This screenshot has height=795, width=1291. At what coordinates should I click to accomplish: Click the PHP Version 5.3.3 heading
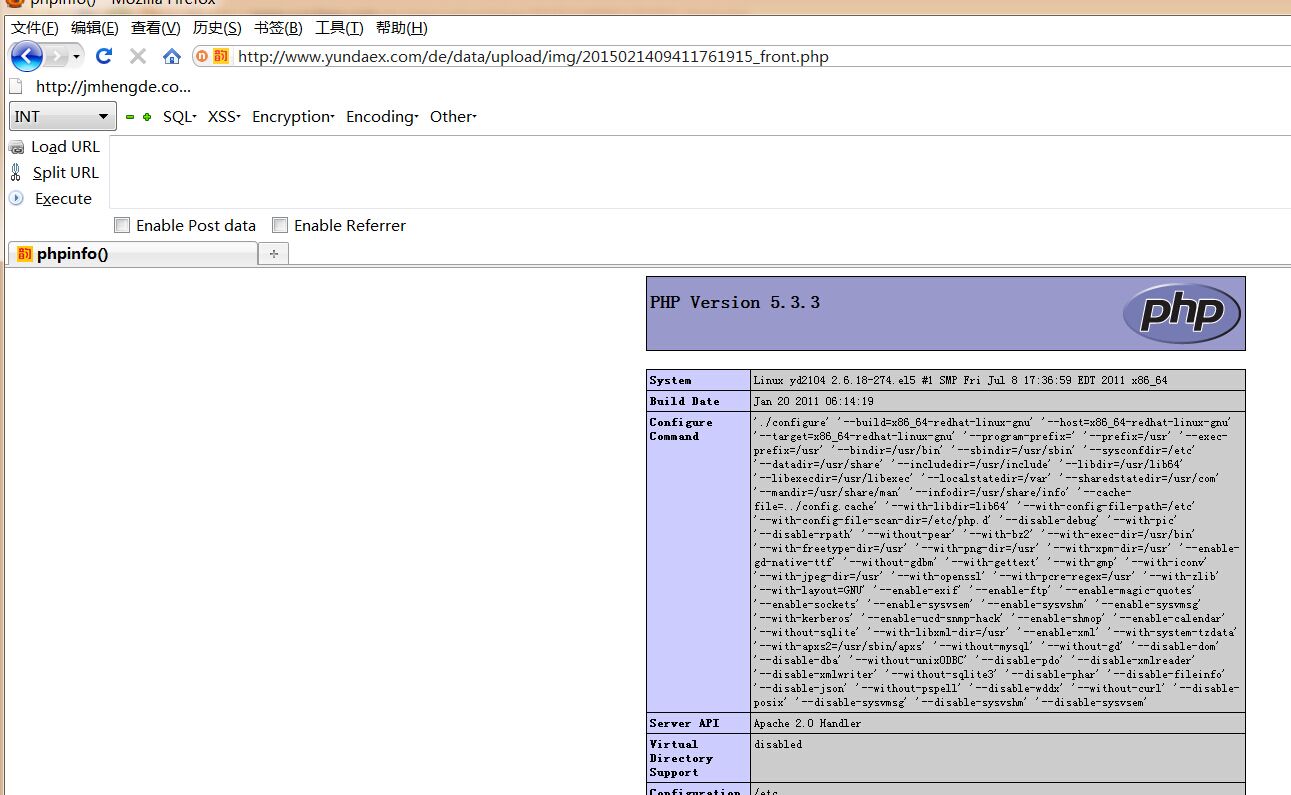click(735, 302)
